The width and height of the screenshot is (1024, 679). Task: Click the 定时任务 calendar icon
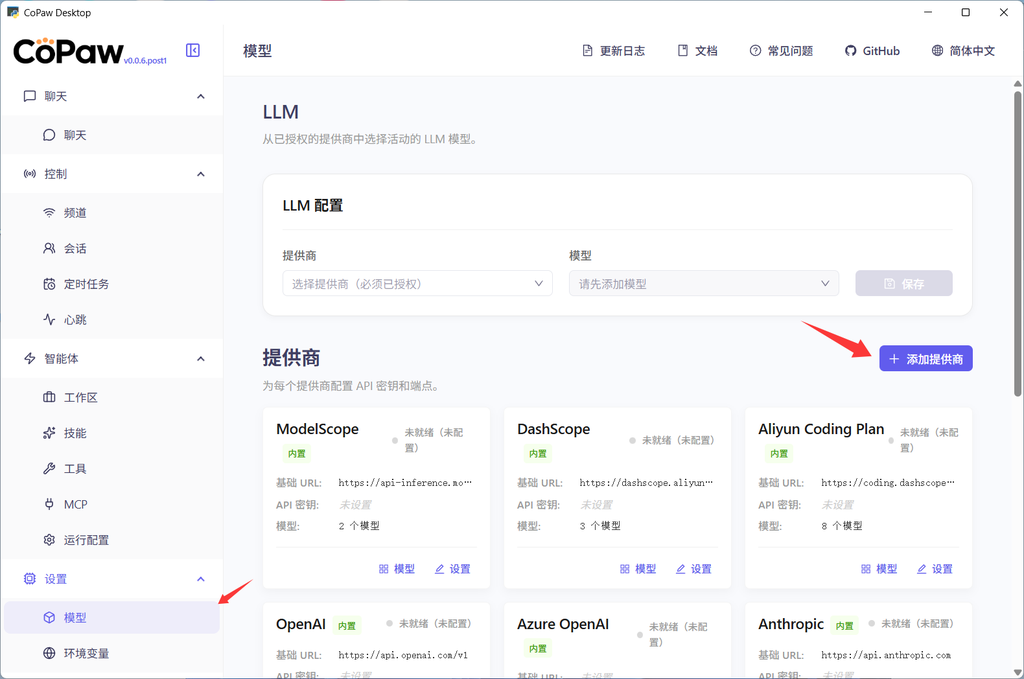49,284
